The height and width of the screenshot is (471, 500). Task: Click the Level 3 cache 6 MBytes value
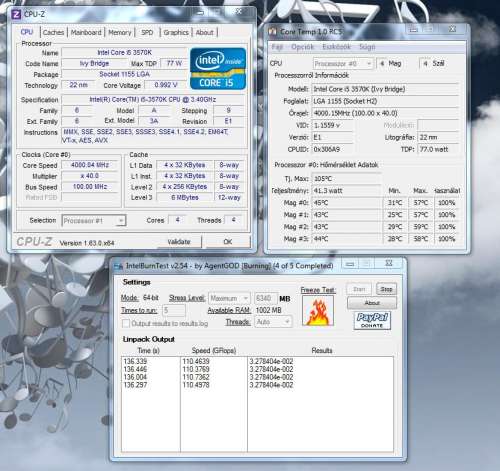click(x=185, y=198)
